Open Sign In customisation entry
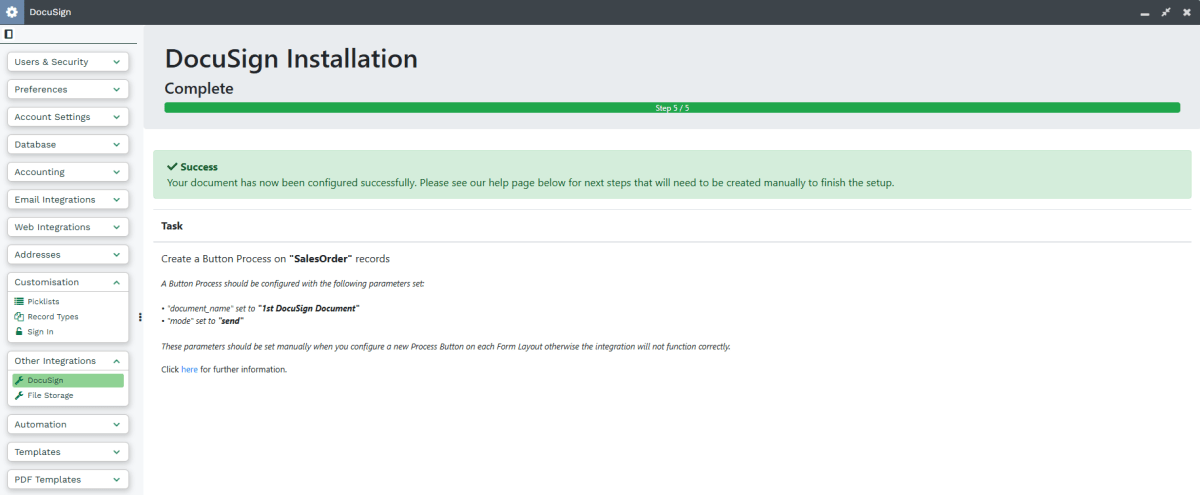1200x495 pixels. tap(68, 331)
